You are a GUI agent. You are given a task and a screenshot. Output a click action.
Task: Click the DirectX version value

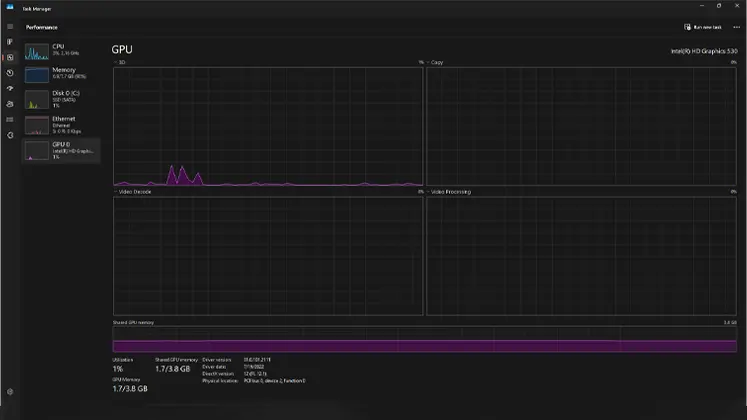click(255, 374)
